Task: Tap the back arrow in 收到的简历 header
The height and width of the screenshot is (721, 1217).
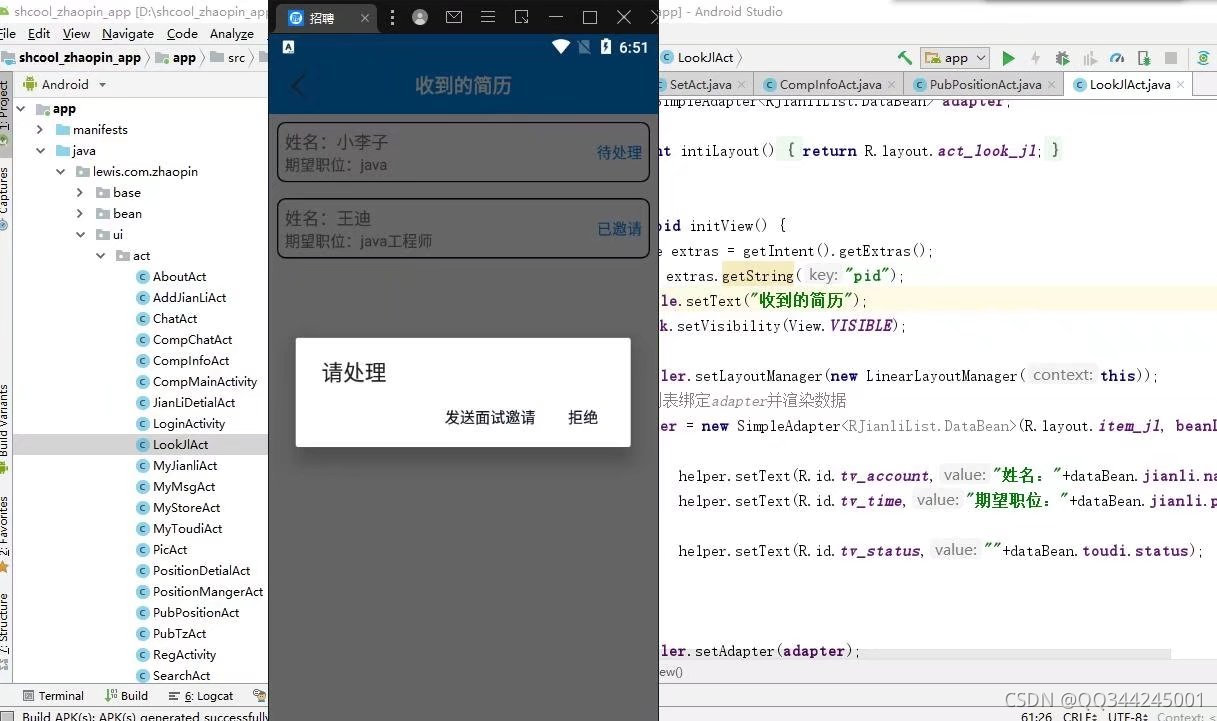Action: tap(297, 85)
